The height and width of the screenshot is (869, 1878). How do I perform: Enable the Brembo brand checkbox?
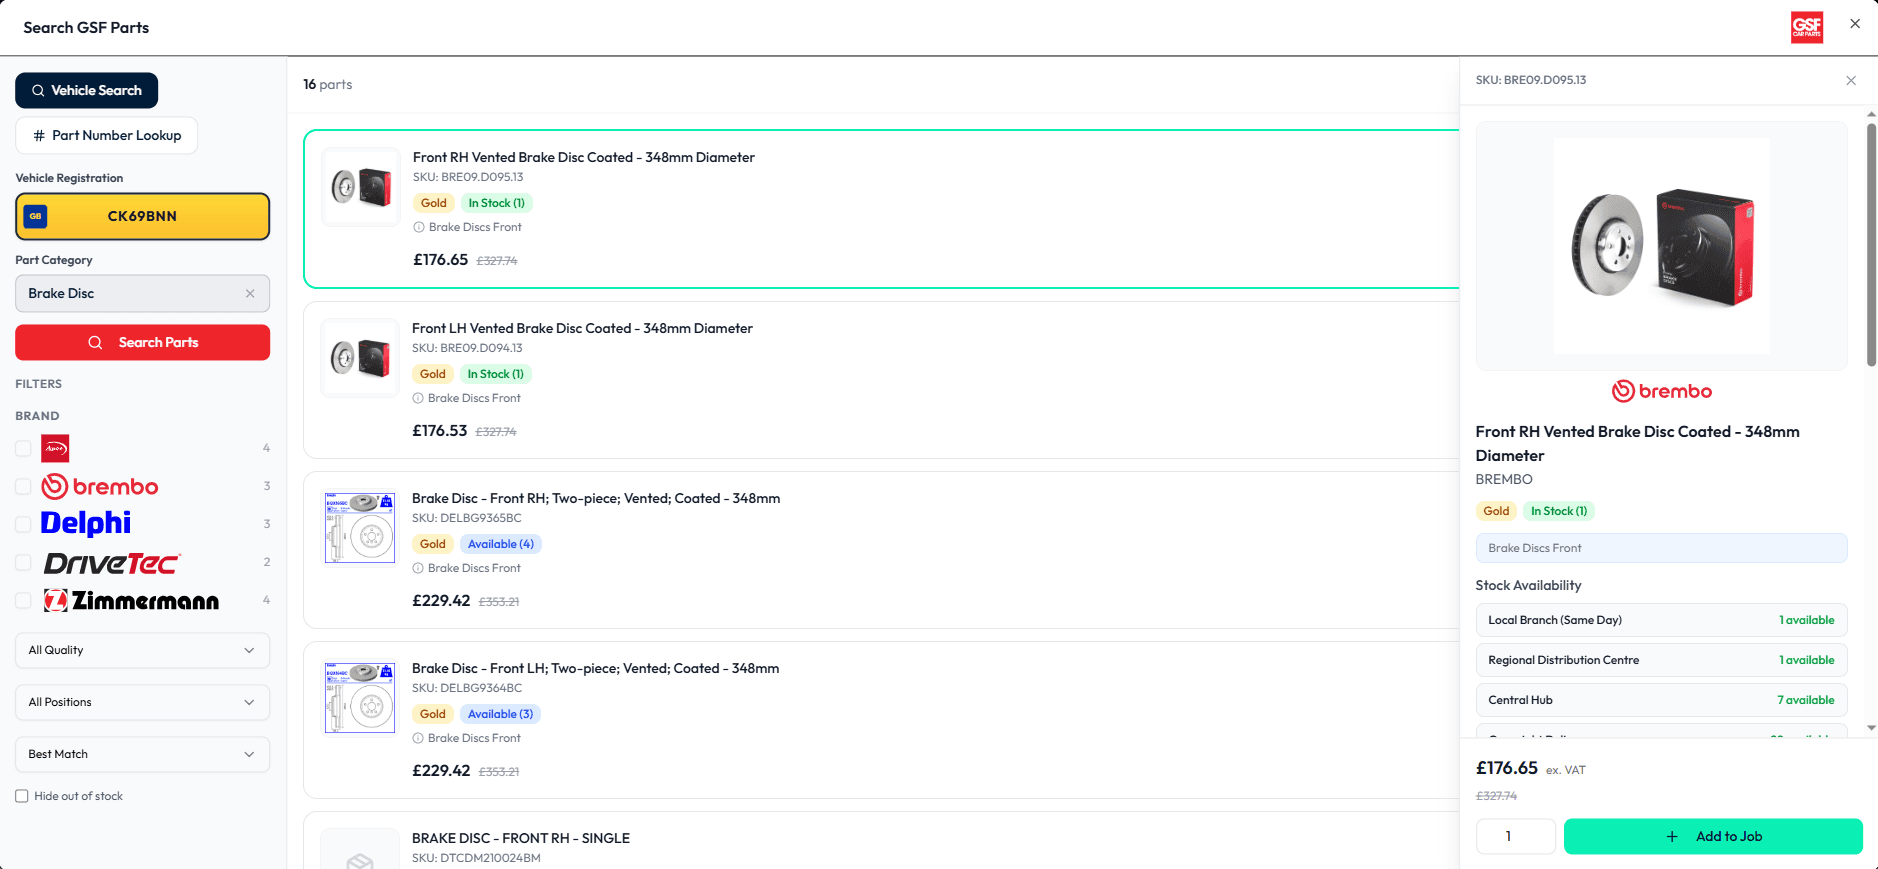pyautogui.click(x=23, y=486)
